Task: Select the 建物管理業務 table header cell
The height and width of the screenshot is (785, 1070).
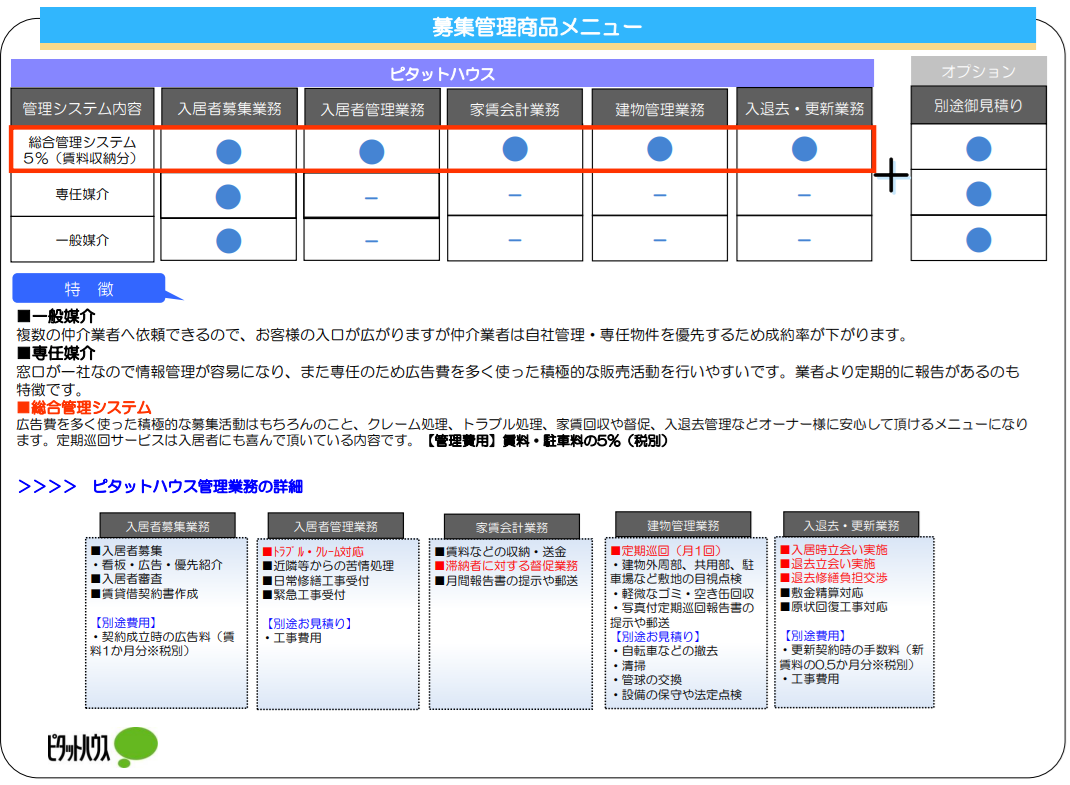Action: [659, 109]
